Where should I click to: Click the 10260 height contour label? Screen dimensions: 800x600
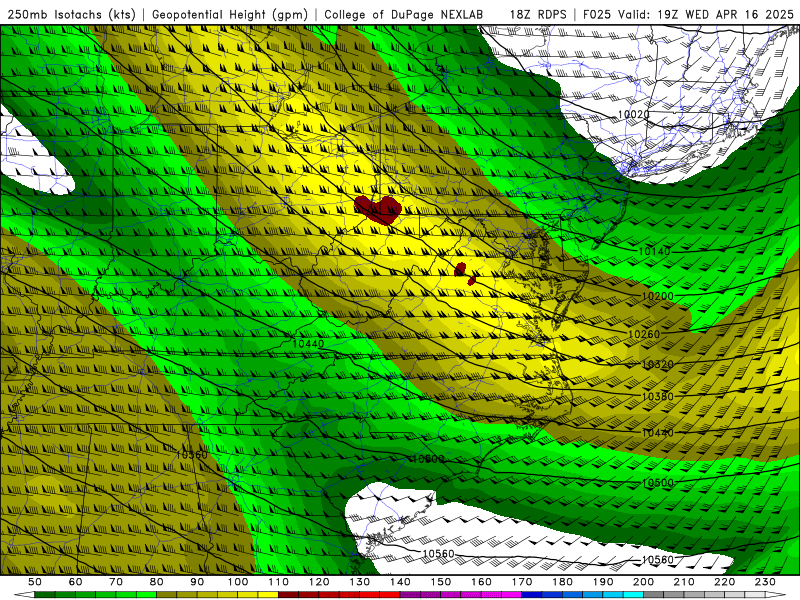click(x=643, y=334)
